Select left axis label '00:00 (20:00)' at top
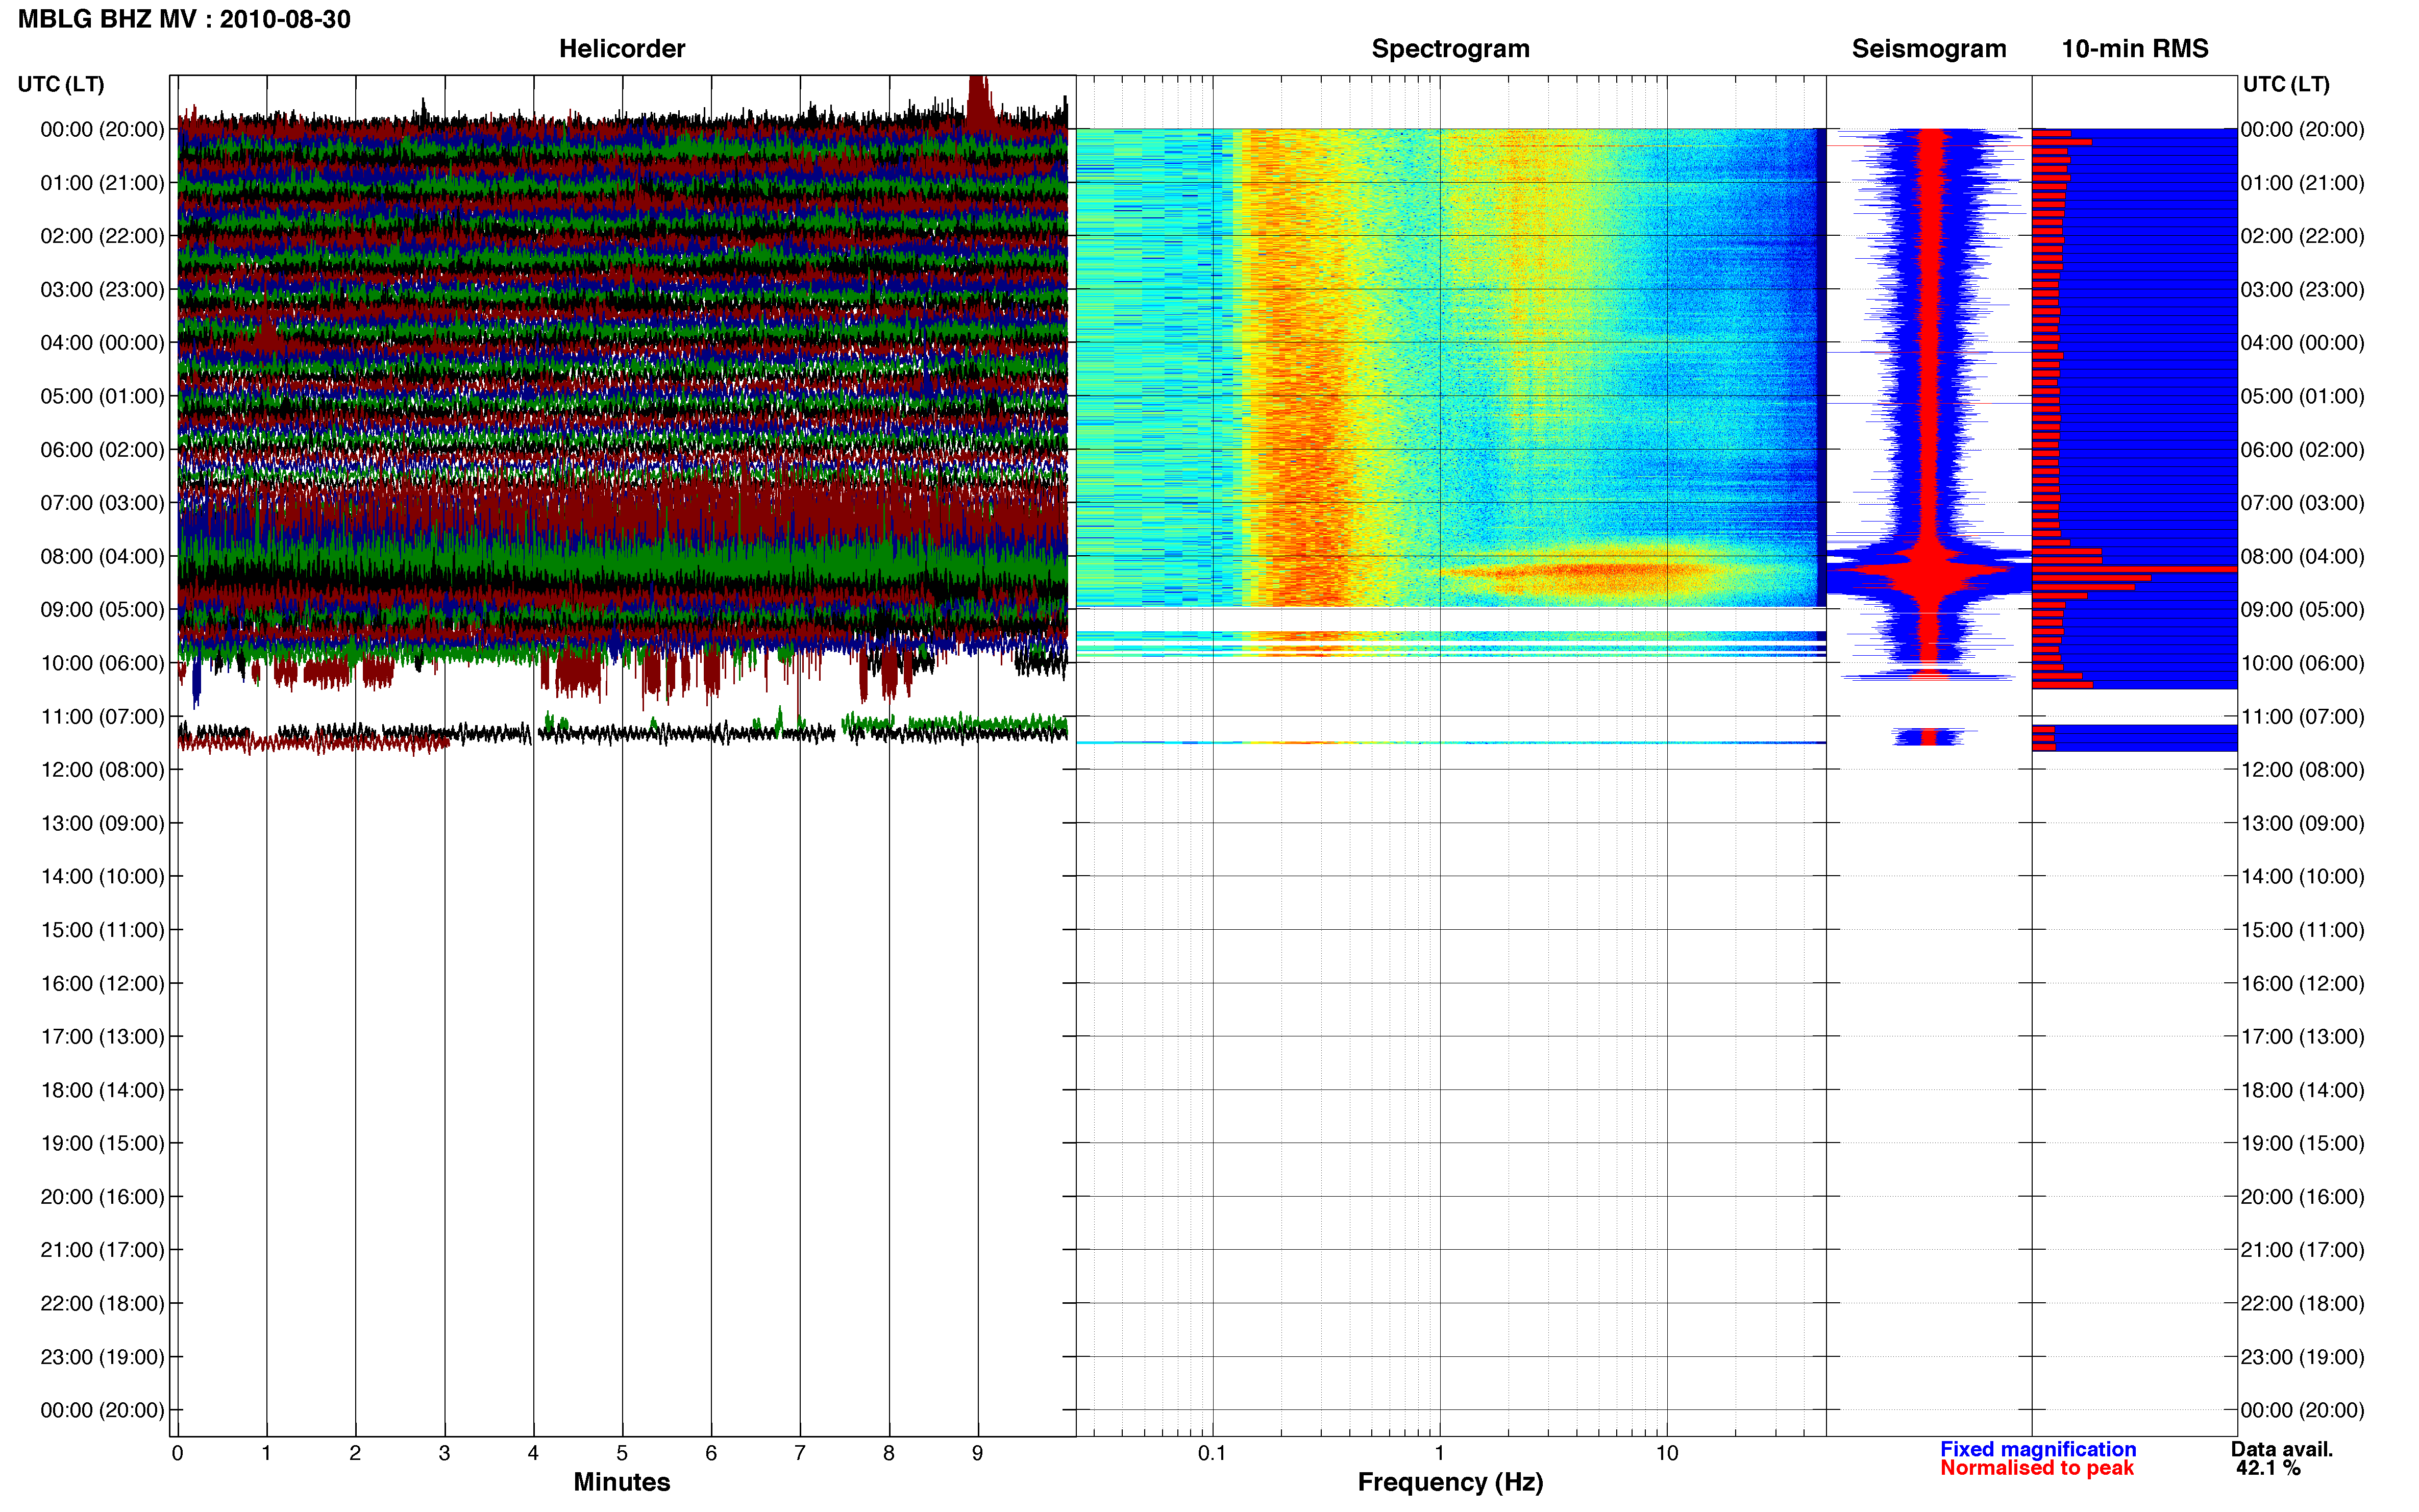 click(x=102, y=129)
